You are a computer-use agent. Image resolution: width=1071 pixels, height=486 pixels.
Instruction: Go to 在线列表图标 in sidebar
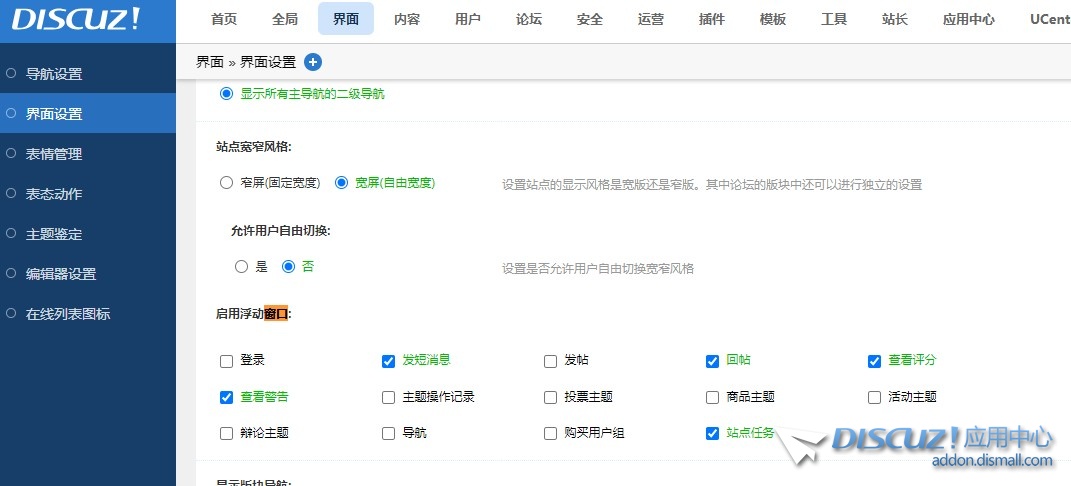[x=68, y=314]
